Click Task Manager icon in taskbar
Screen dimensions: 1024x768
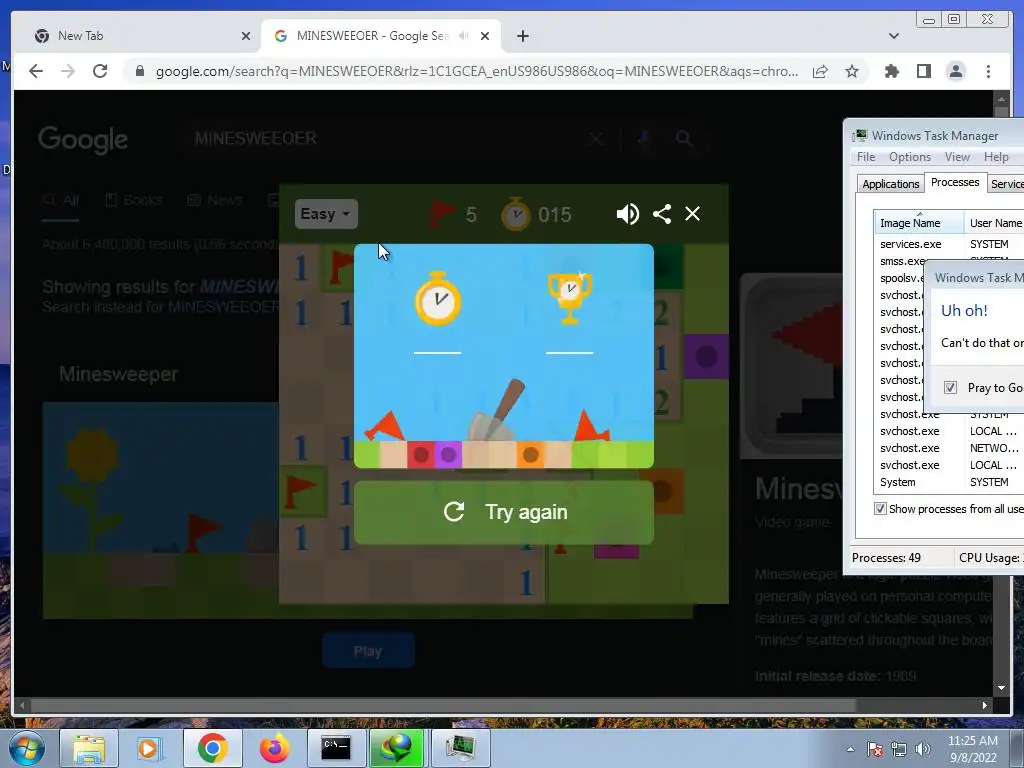click(x=460, y=748)
